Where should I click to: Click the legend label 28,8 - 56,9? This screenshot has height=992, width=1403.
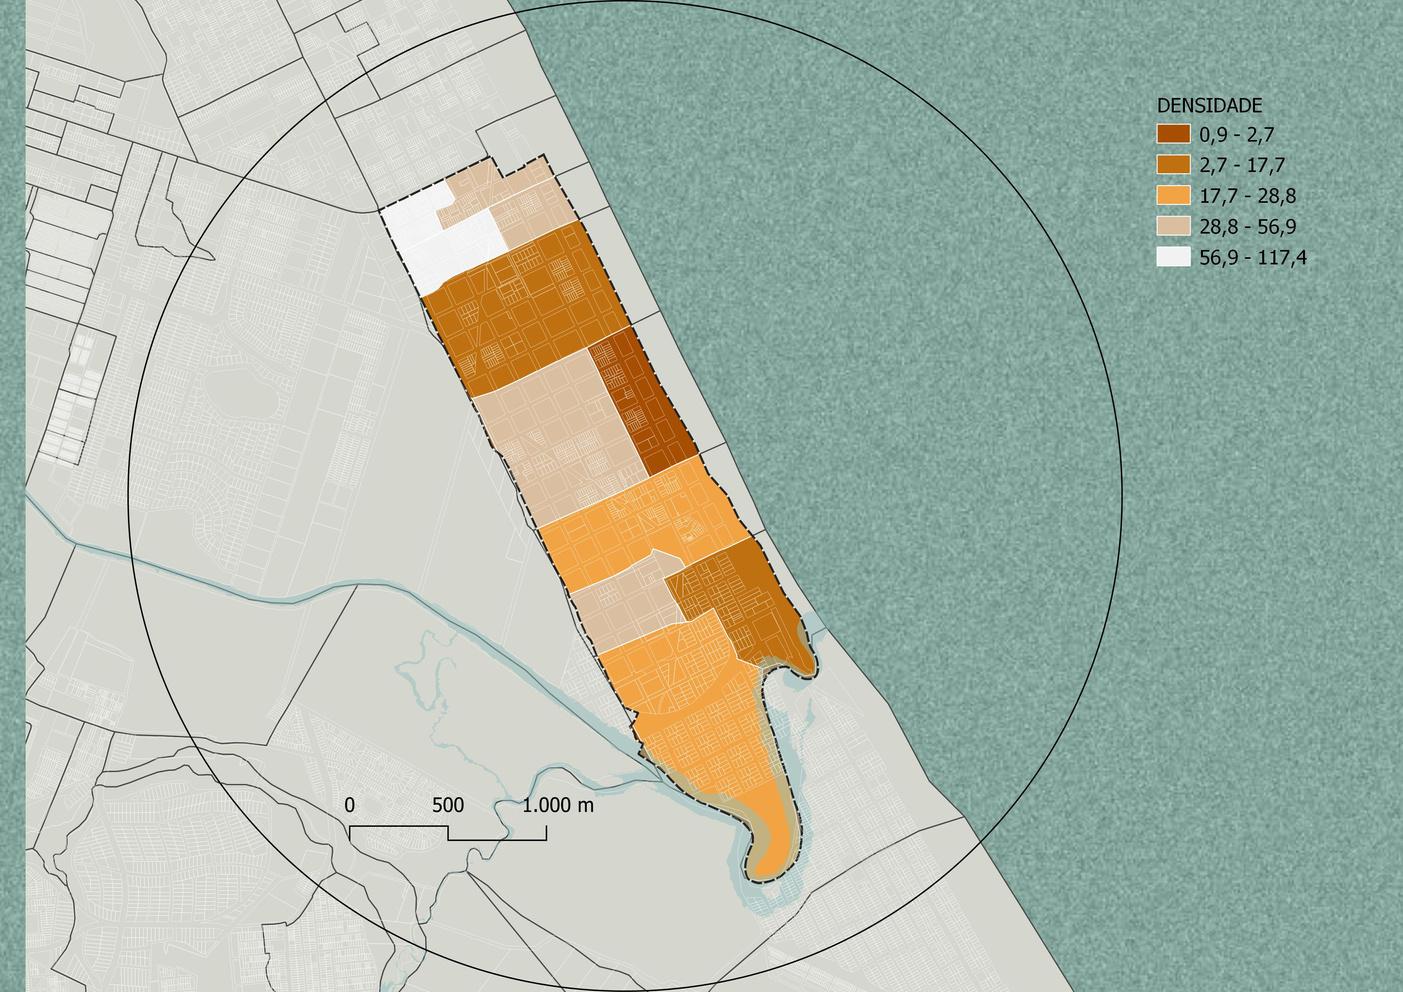click(x=1247, y=227)
